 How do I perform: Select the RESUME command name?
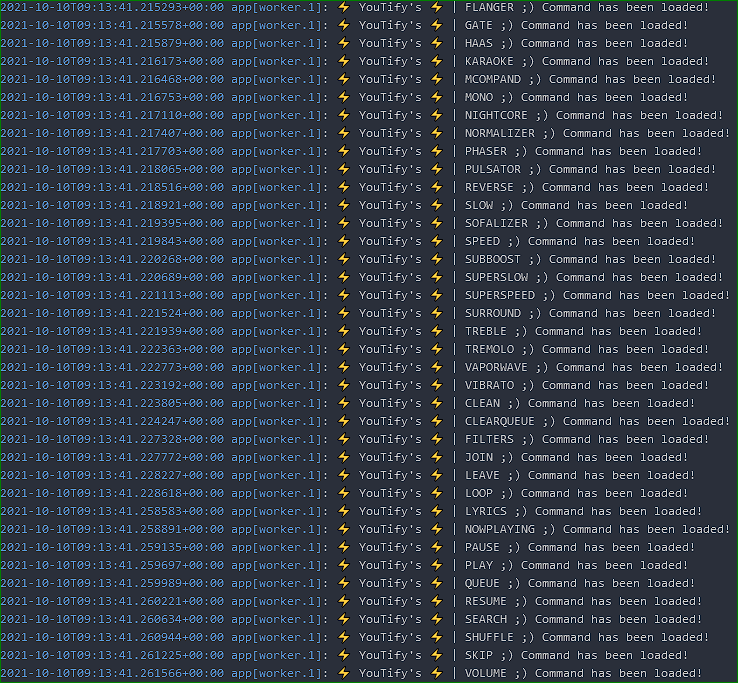click(x=486, y=601)
